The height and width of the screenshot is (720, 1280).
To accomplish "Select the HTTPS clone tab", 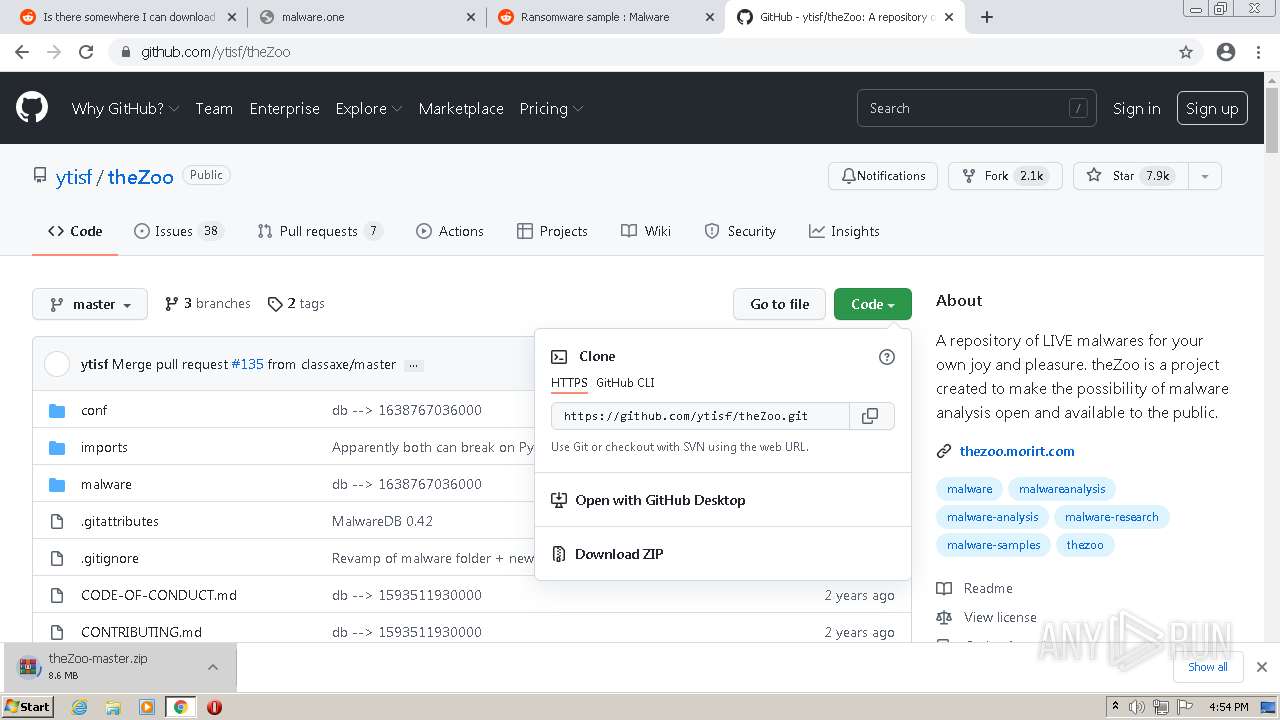I will coord(569,383).
